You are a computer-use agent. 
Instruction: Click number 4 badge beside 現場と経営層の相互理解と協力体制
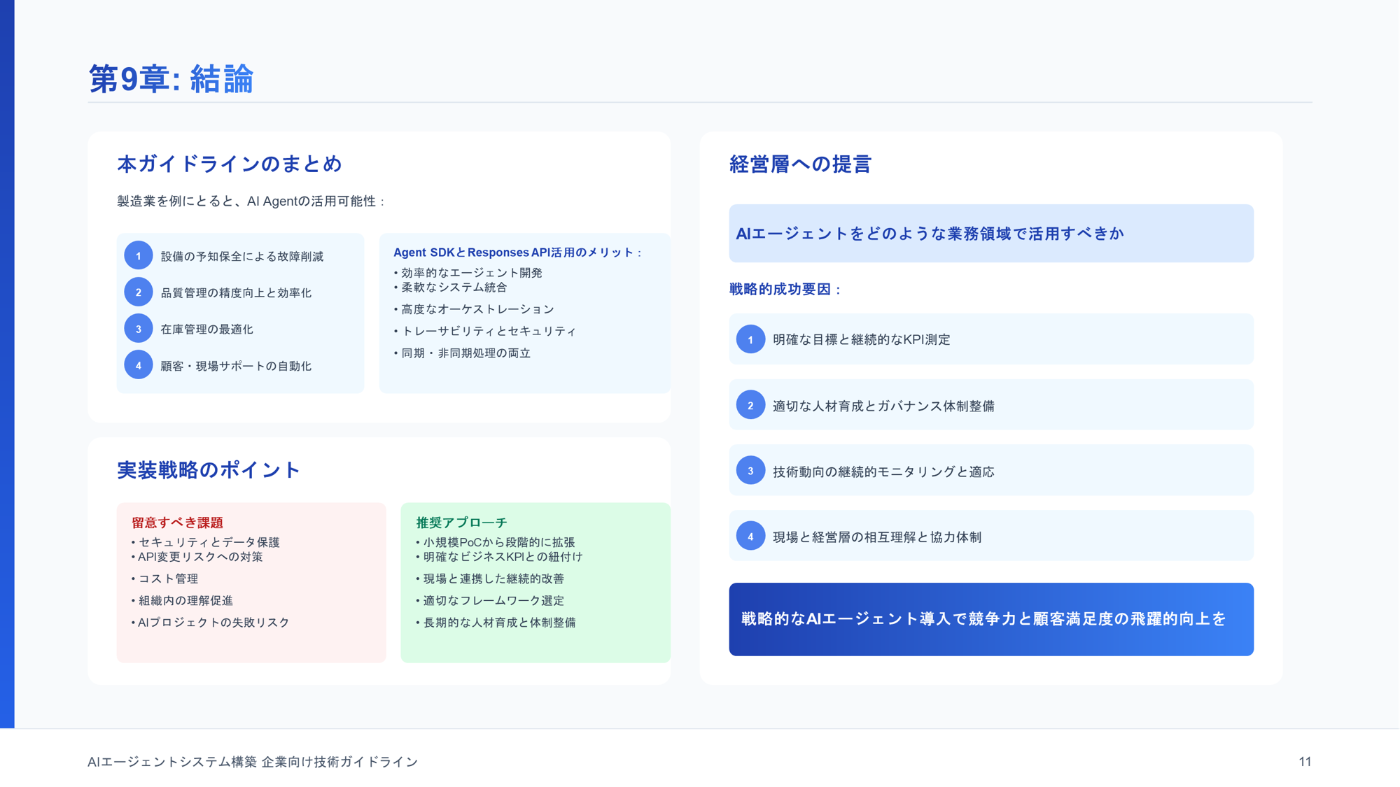point(750,536)
